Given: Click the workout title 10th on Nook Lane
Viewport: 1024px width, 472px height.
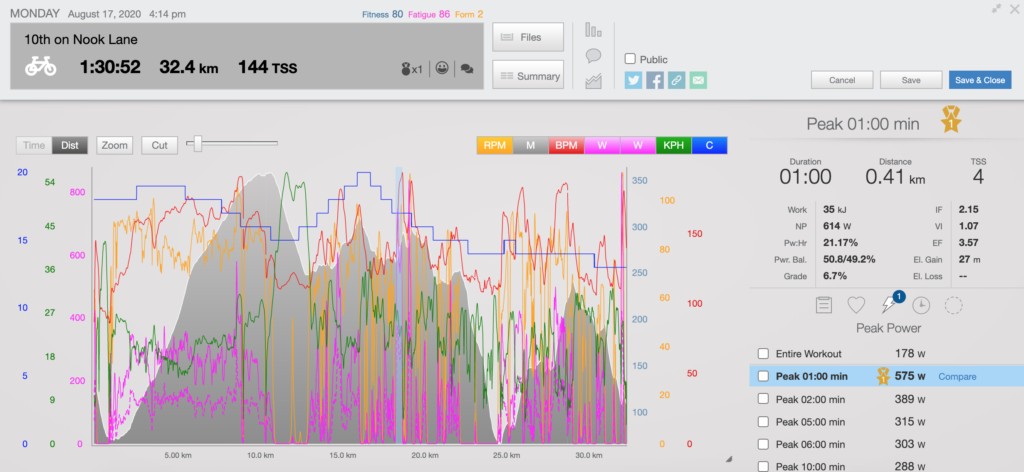Looking at the screenshot, I should pos(81,40).
